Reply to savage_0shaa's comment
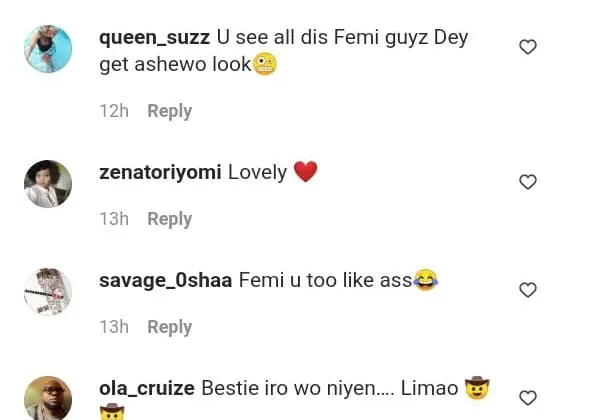The height and width of the screenshot is (420, 600). [169, 327]
